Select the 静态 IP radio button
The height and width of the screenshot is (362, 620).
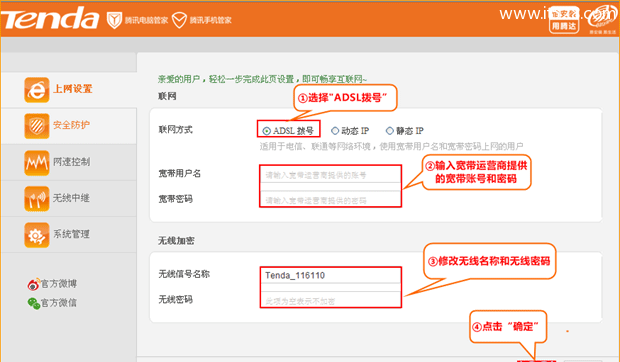(390, 130)
